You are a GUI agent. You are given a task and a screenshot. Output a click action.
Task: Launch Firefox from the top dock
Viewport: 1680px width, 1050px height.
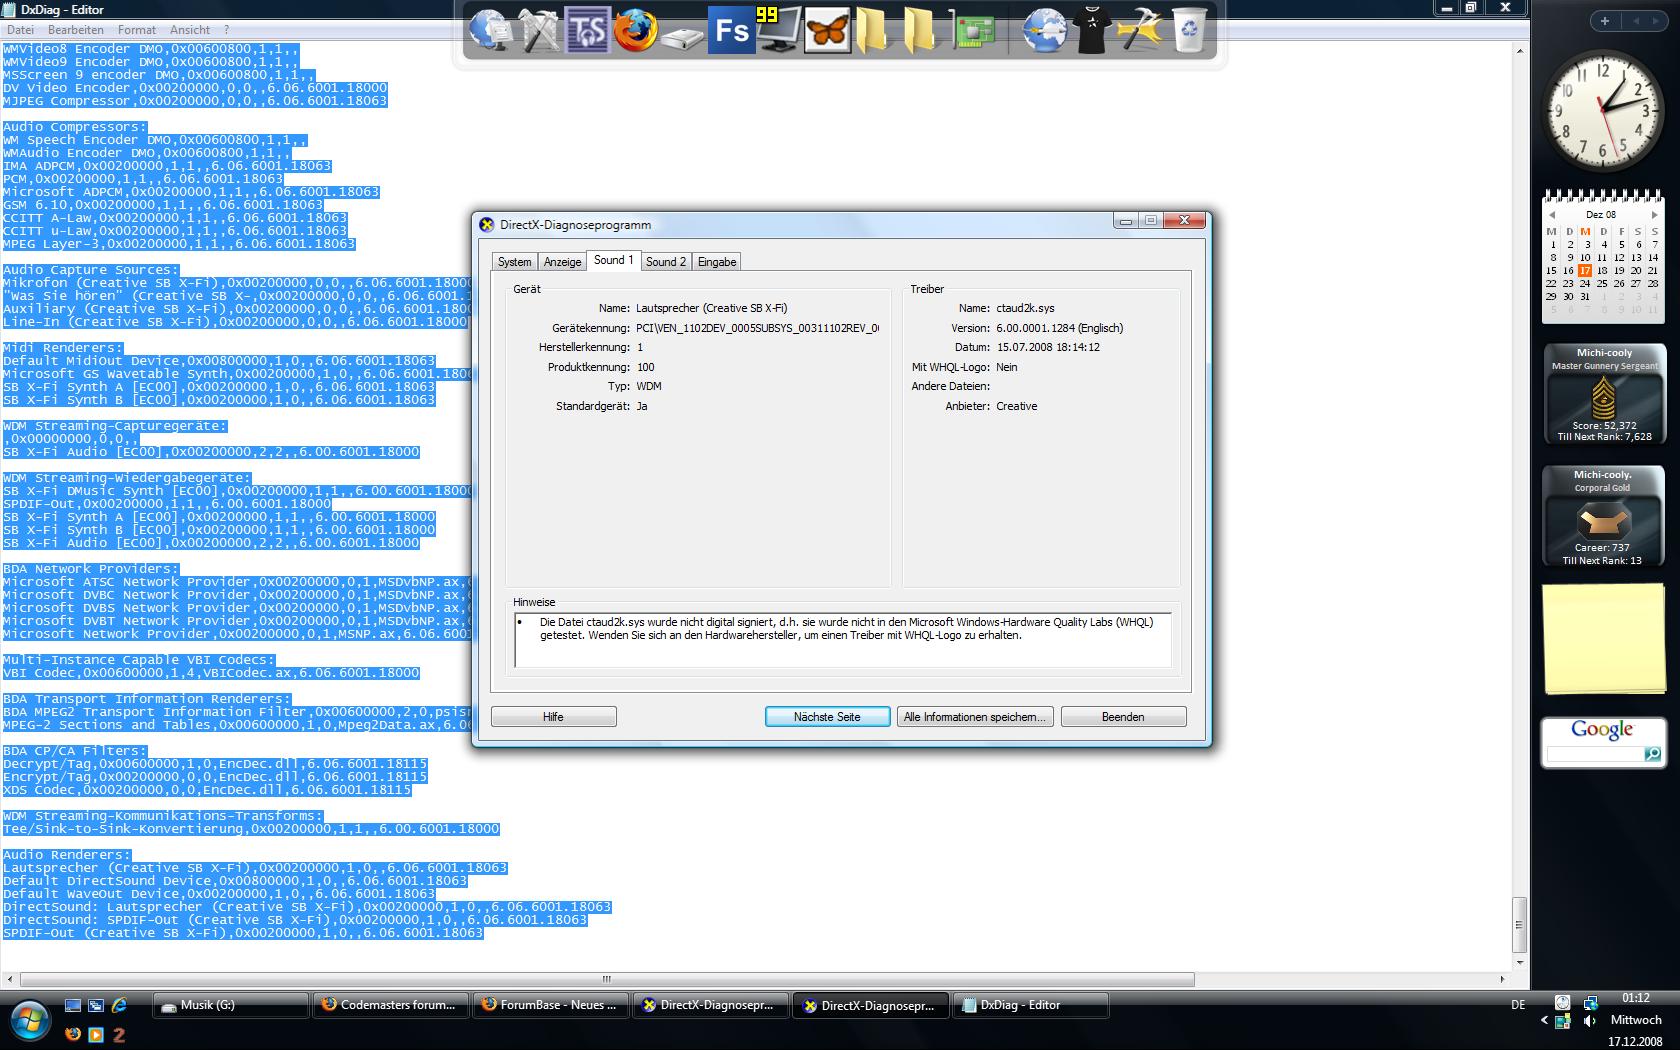click(x=635, y=30)
